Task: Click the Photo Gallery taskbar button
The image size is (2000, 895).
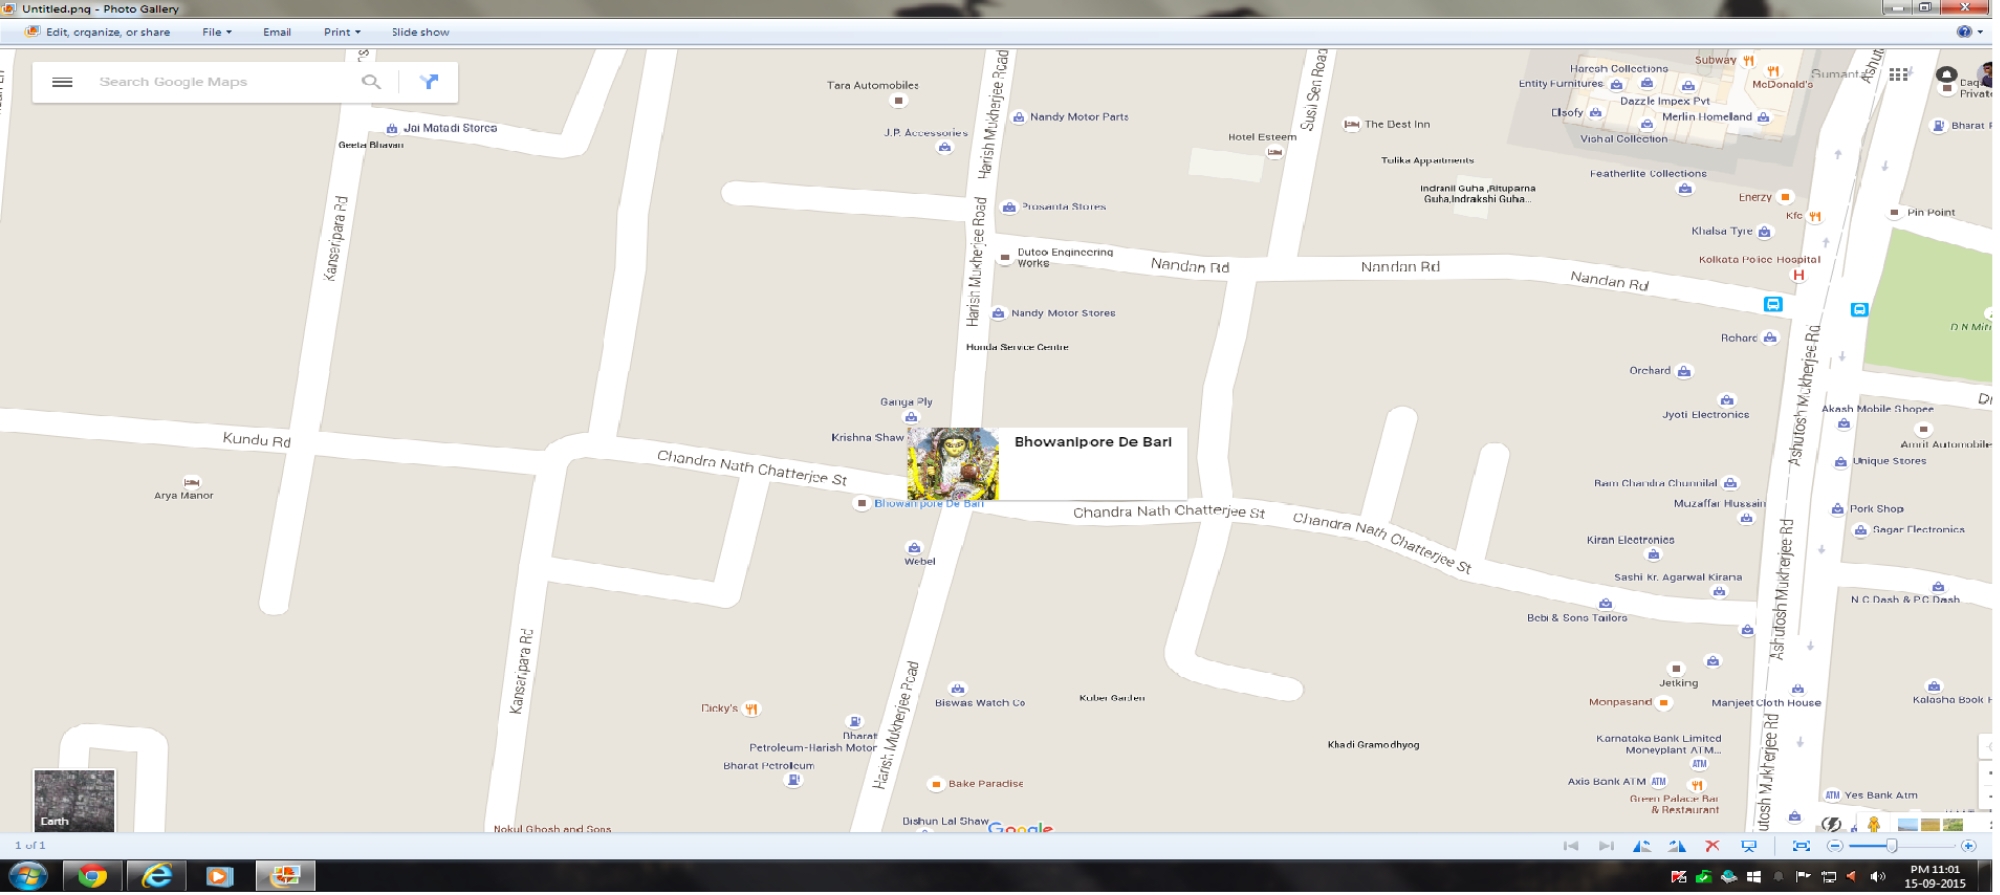Action: 285,877
